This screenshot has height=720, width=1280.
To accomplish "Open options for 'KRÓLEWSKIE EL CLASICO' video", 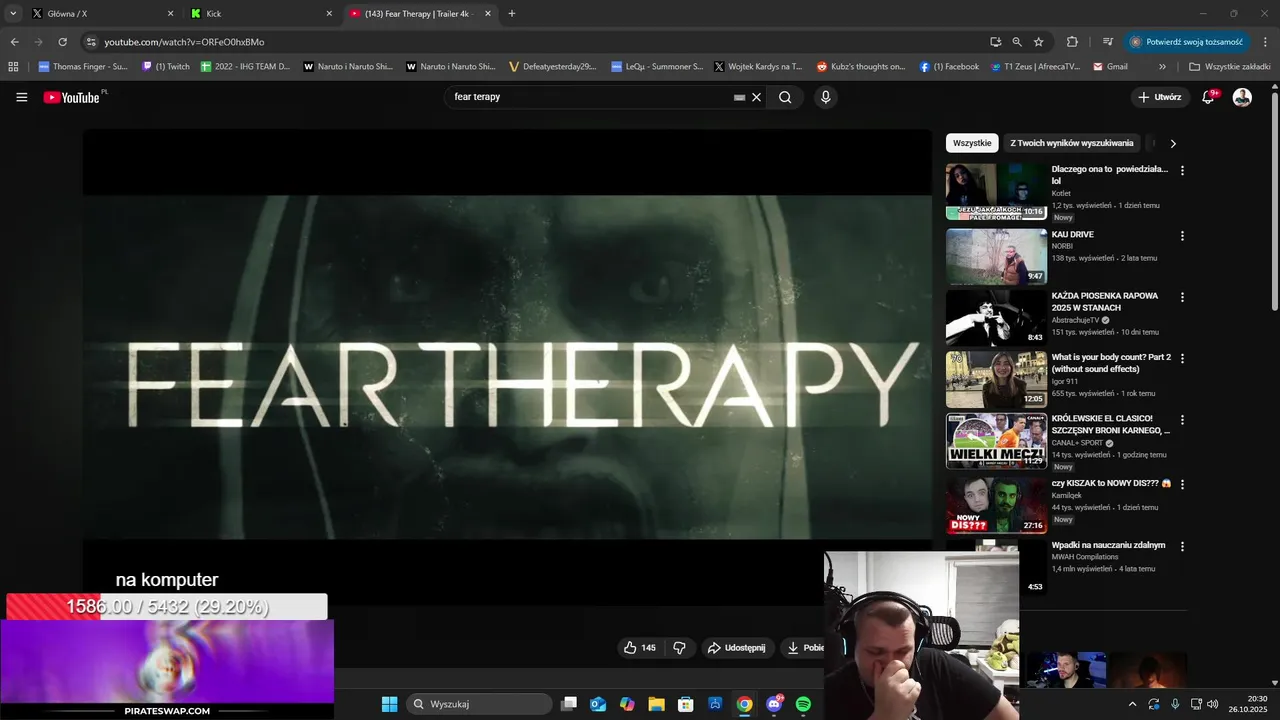I will point(1182,420).
